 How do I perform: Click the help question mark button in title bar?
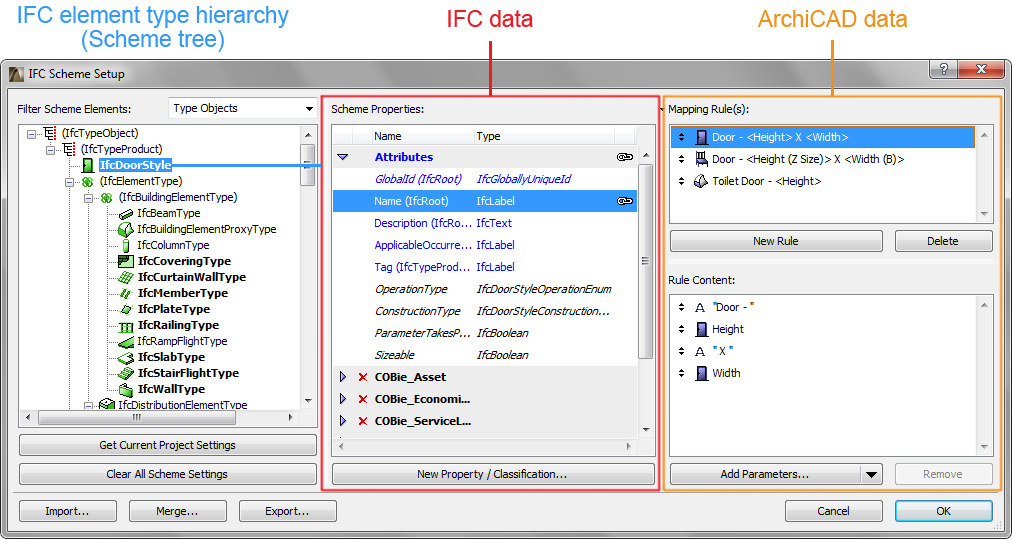pyautogui.click(x=944, y=69)
